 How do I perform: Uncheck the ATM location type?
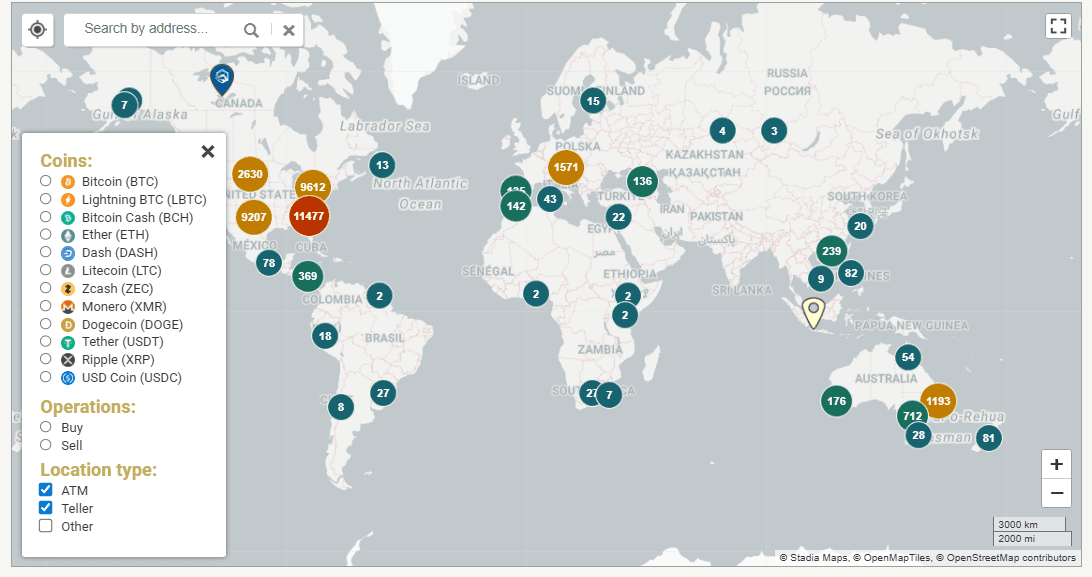pyautogui.click(x=45, y=490)
